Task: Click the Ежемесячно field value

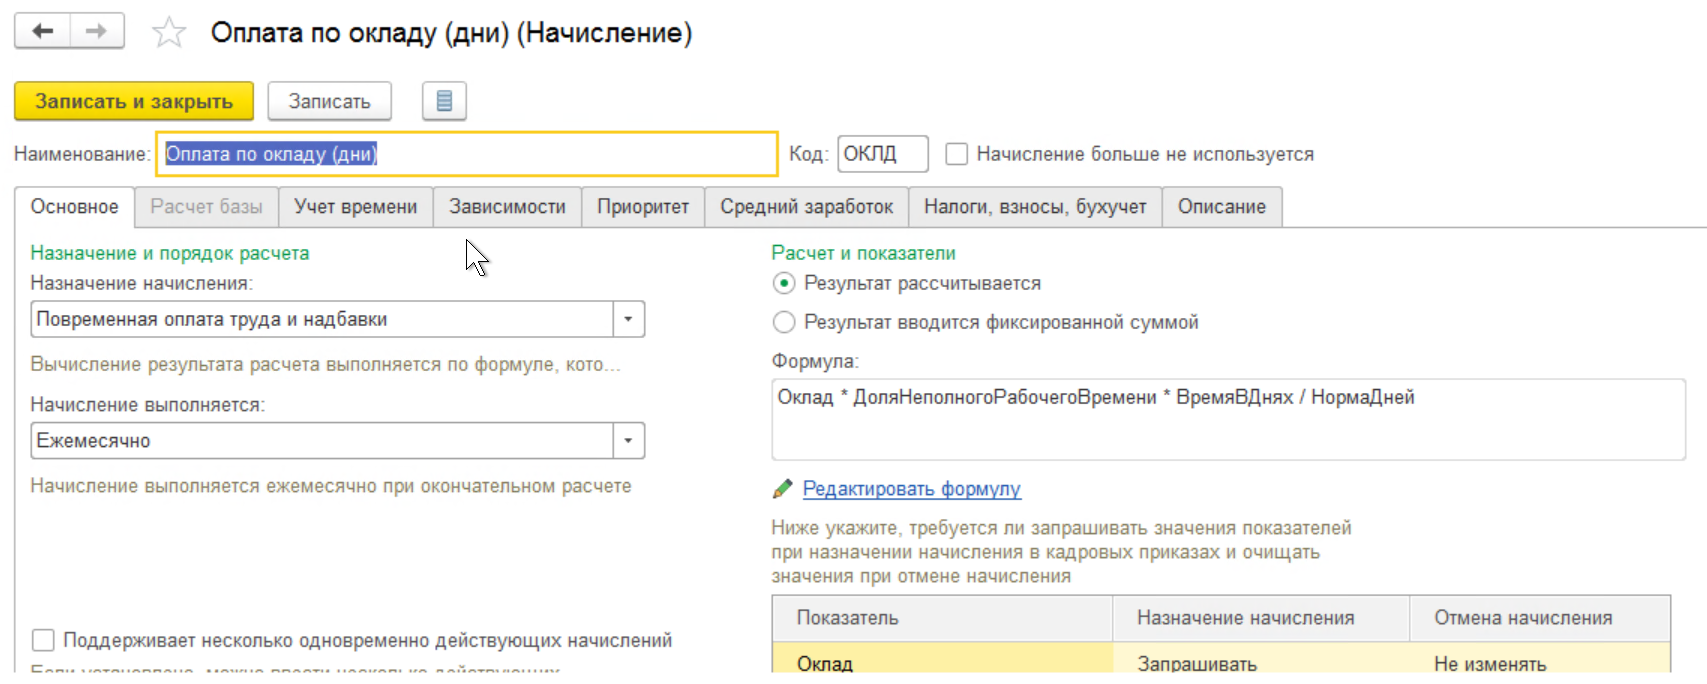Action: point(322,440)
